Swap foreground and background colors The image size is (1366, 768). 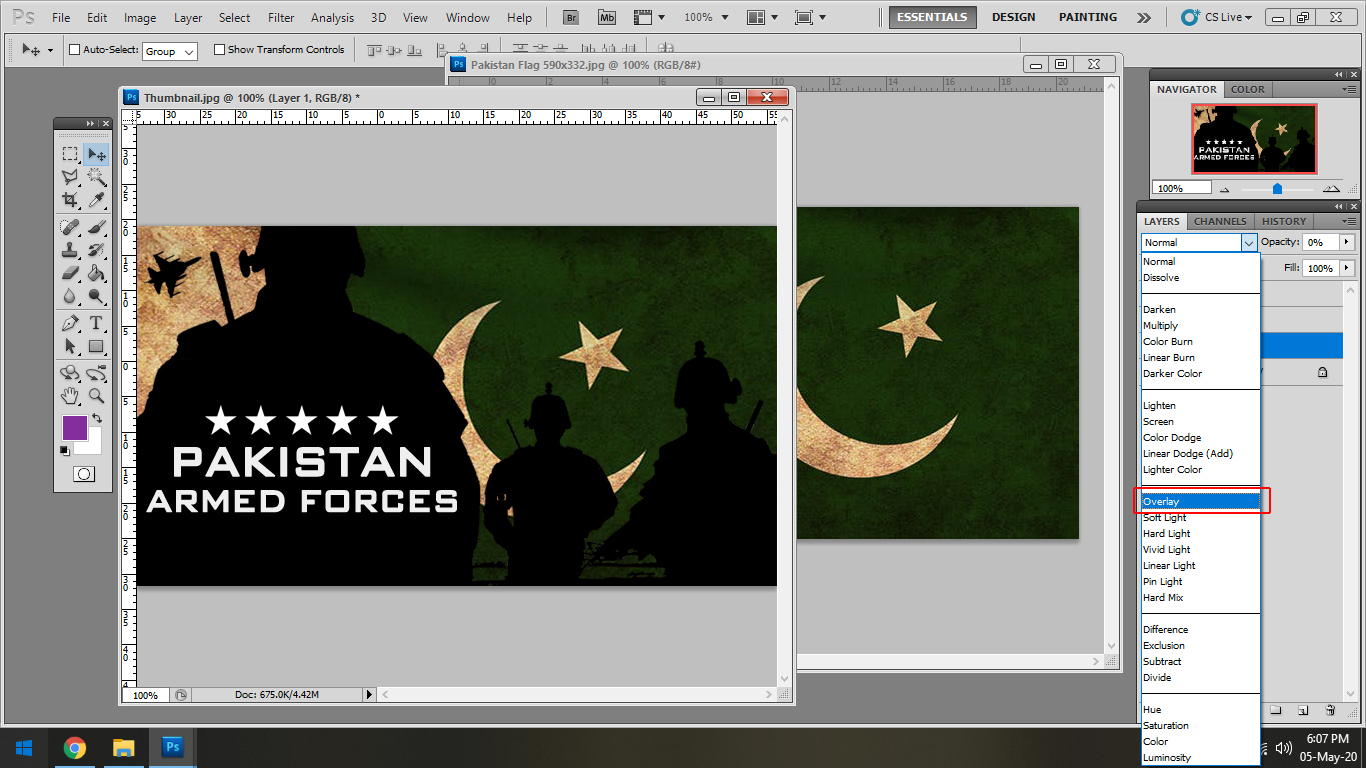[97, 418]
